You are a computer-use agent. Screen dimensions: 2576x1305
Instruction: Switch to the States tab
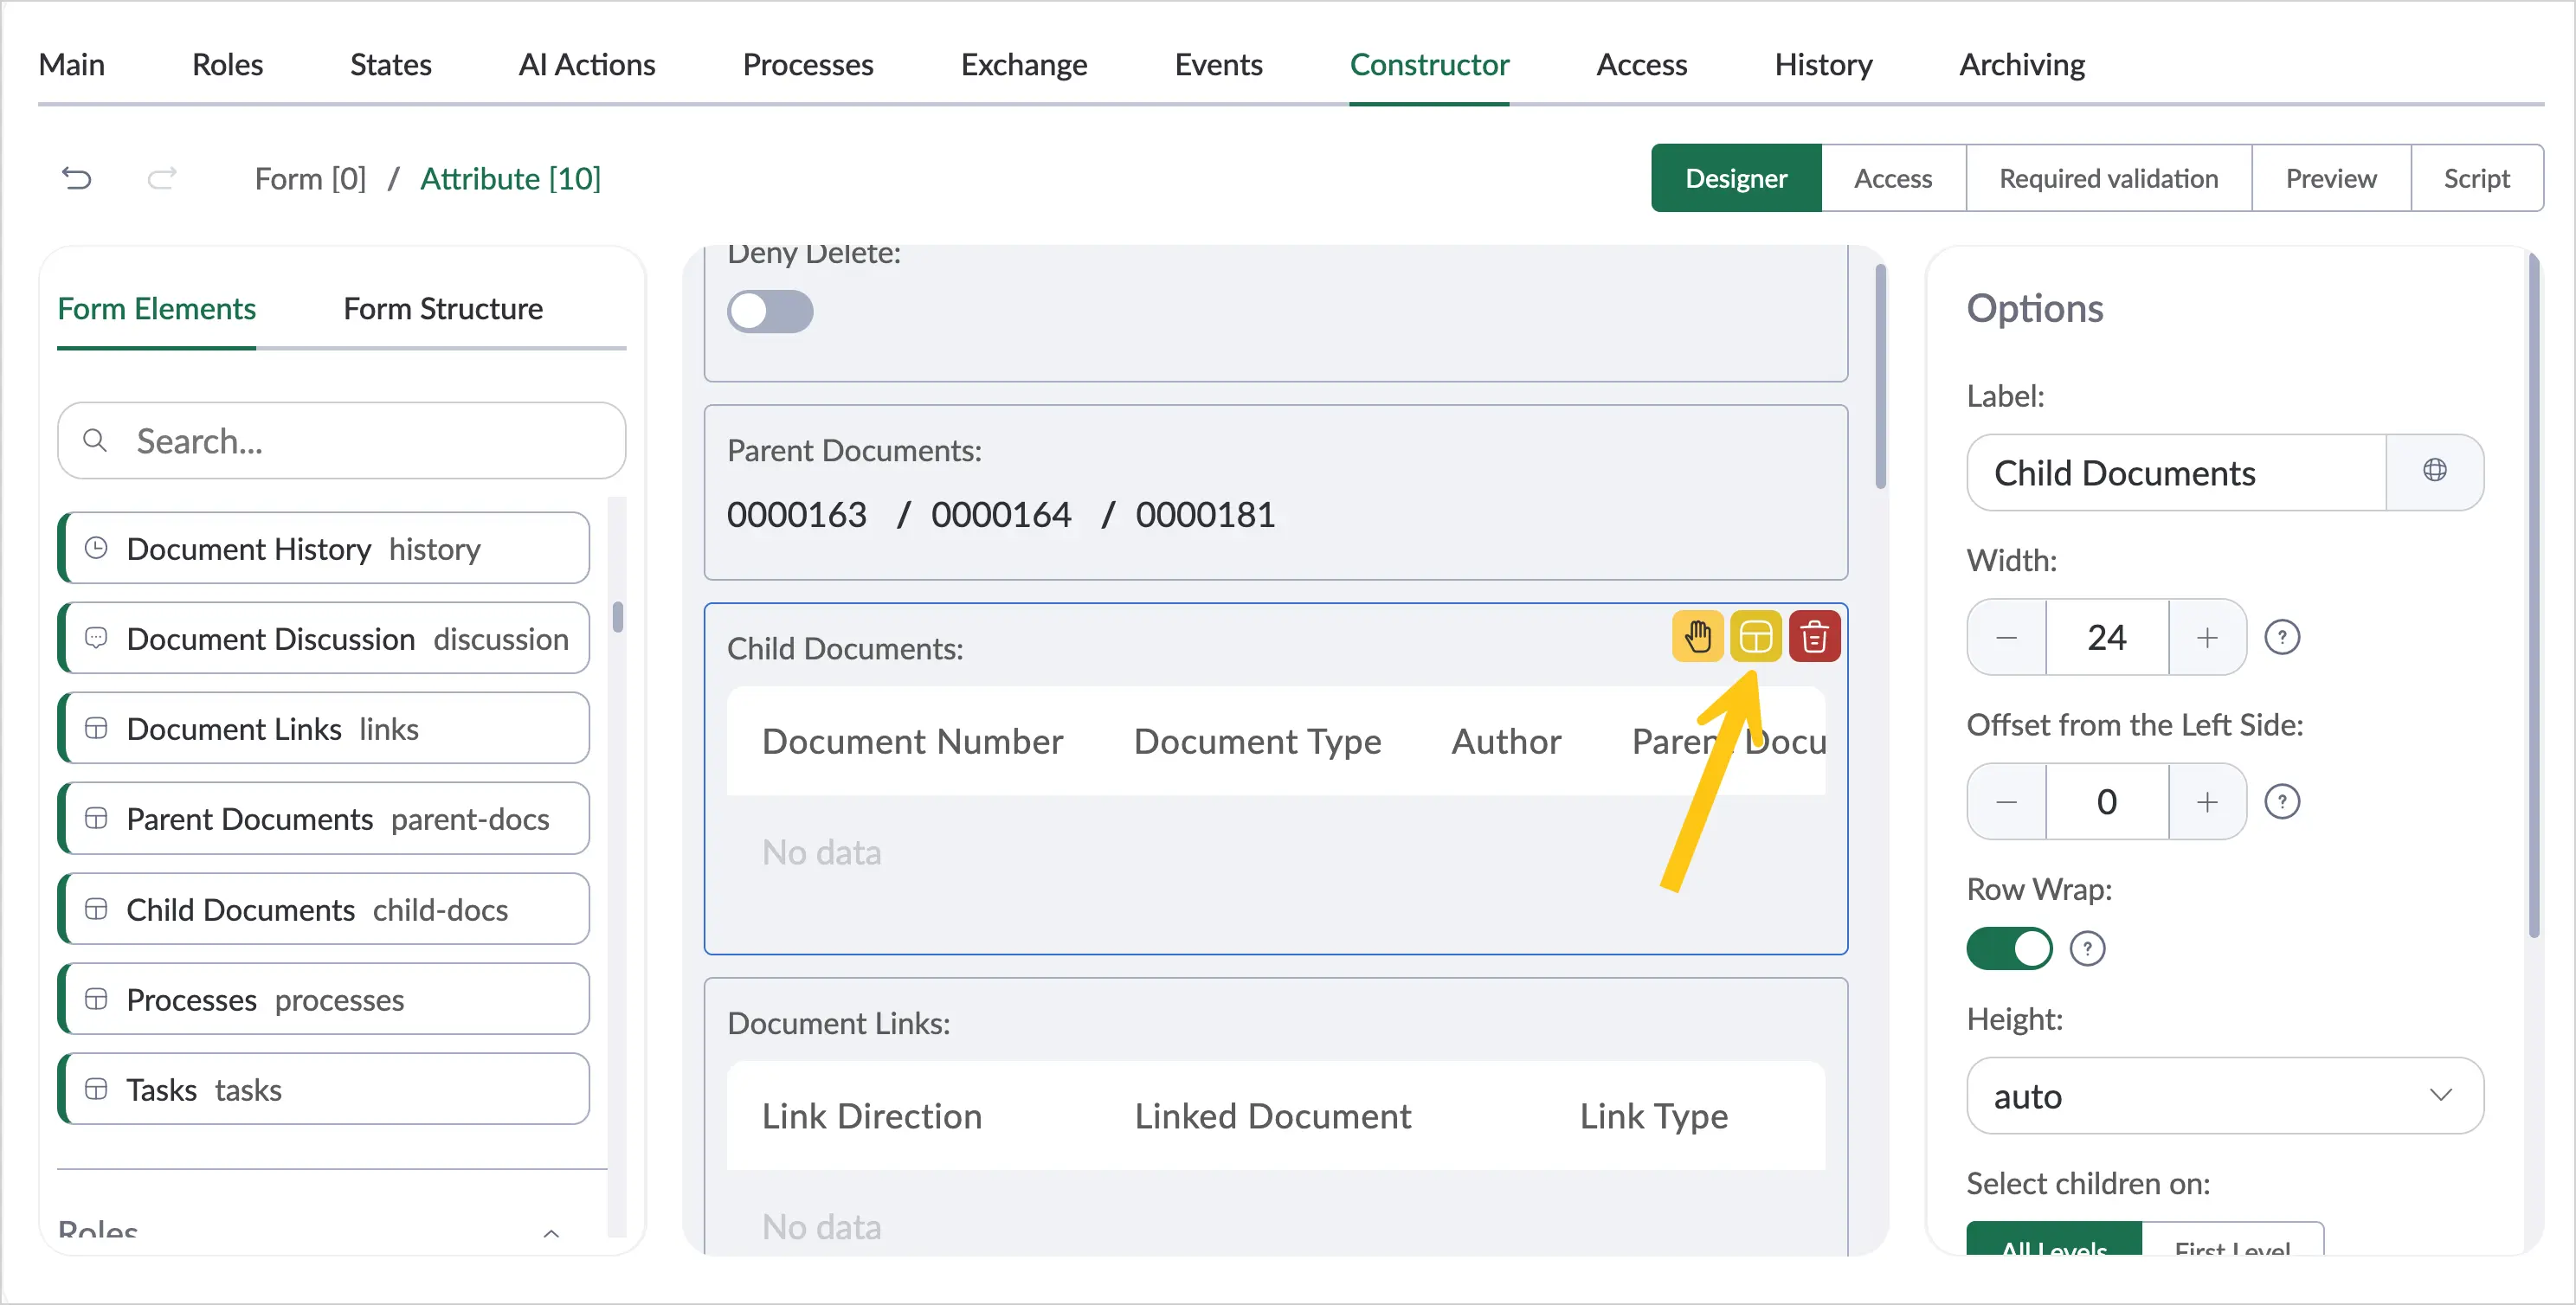(x=390, y=64)
